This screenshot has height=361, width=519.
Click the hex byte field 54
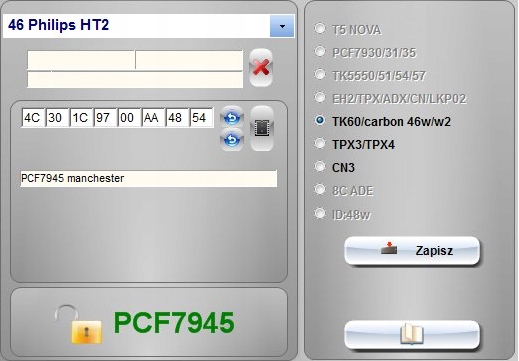pyautogui.click(x=201, y=117)
